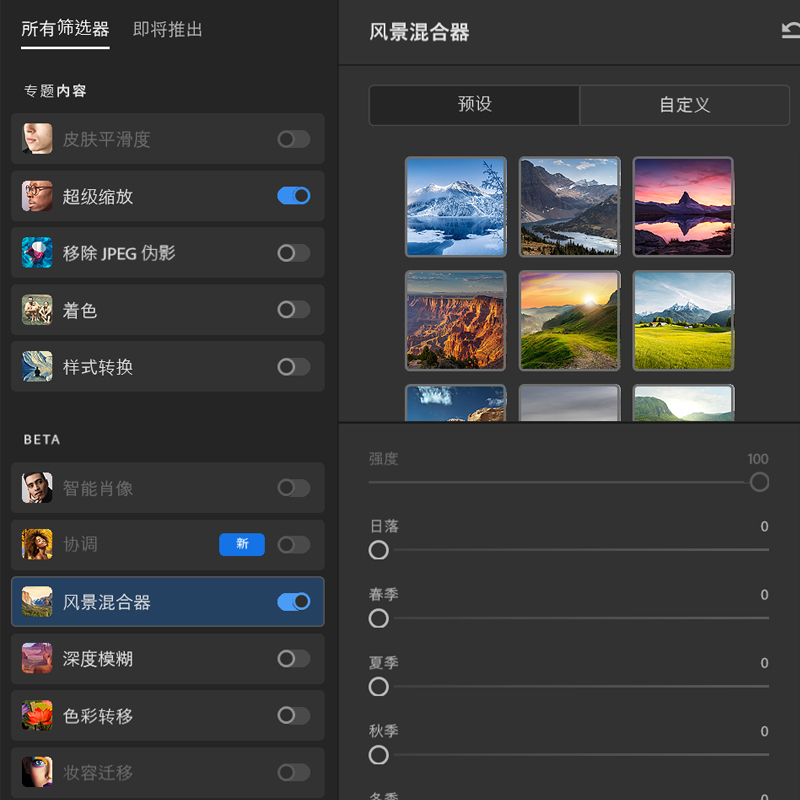Reset 风景混合器 parameters with the undo arrow
Viewport: 800px width, 800px height.
click(791, 31)
